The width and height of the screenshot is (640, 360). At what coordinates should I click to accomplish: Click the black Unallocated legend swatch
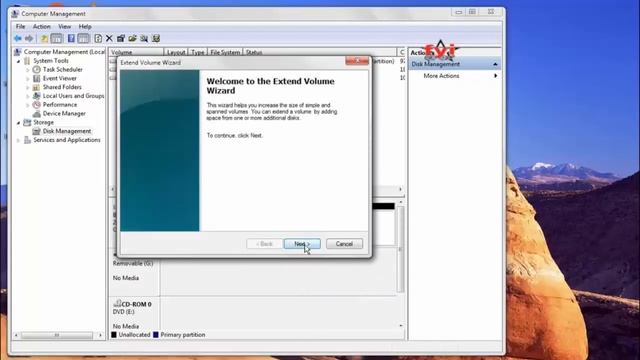click(114, 335)
